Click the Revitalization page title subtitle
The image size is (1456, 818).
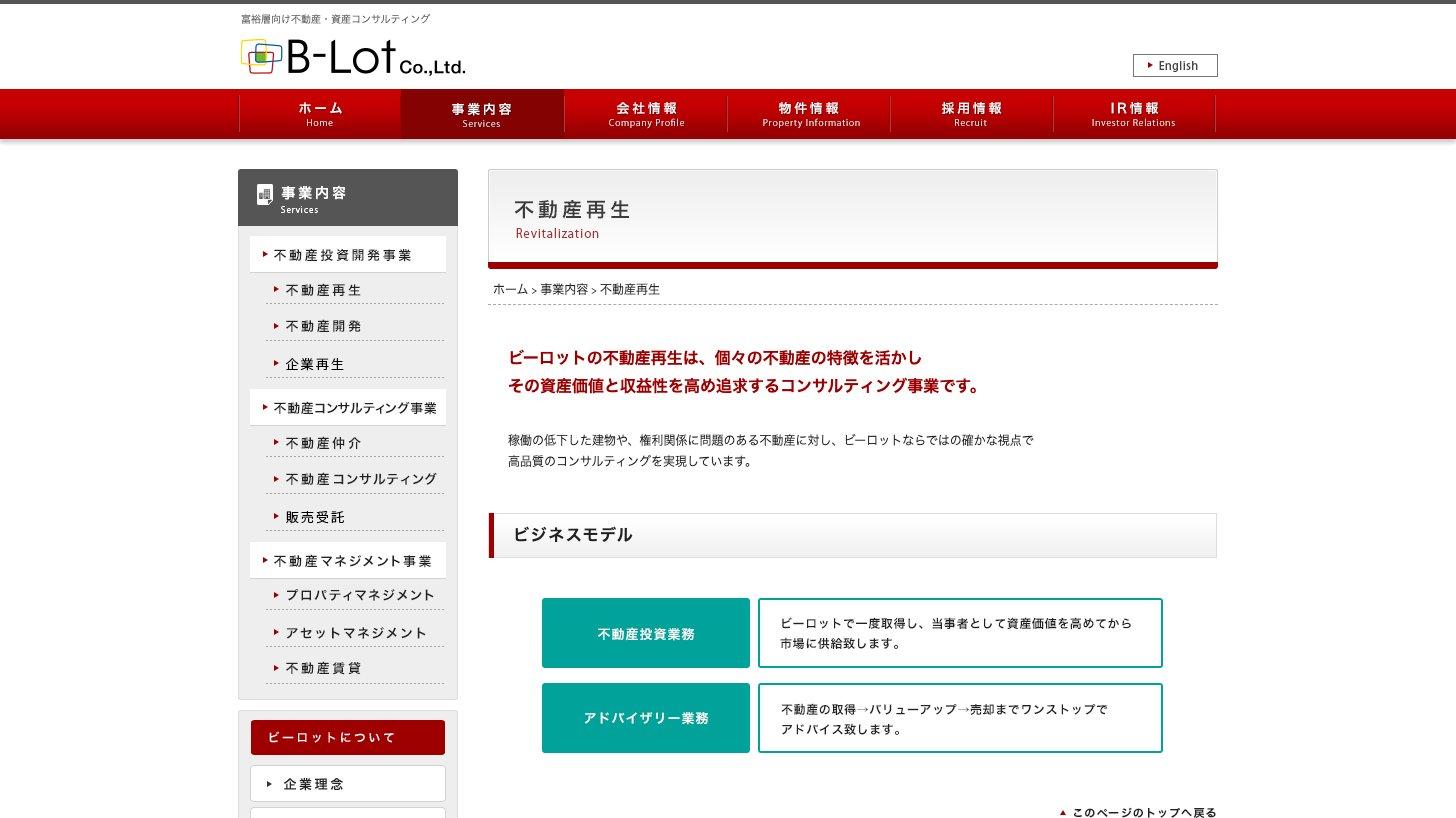click(557, 234)
